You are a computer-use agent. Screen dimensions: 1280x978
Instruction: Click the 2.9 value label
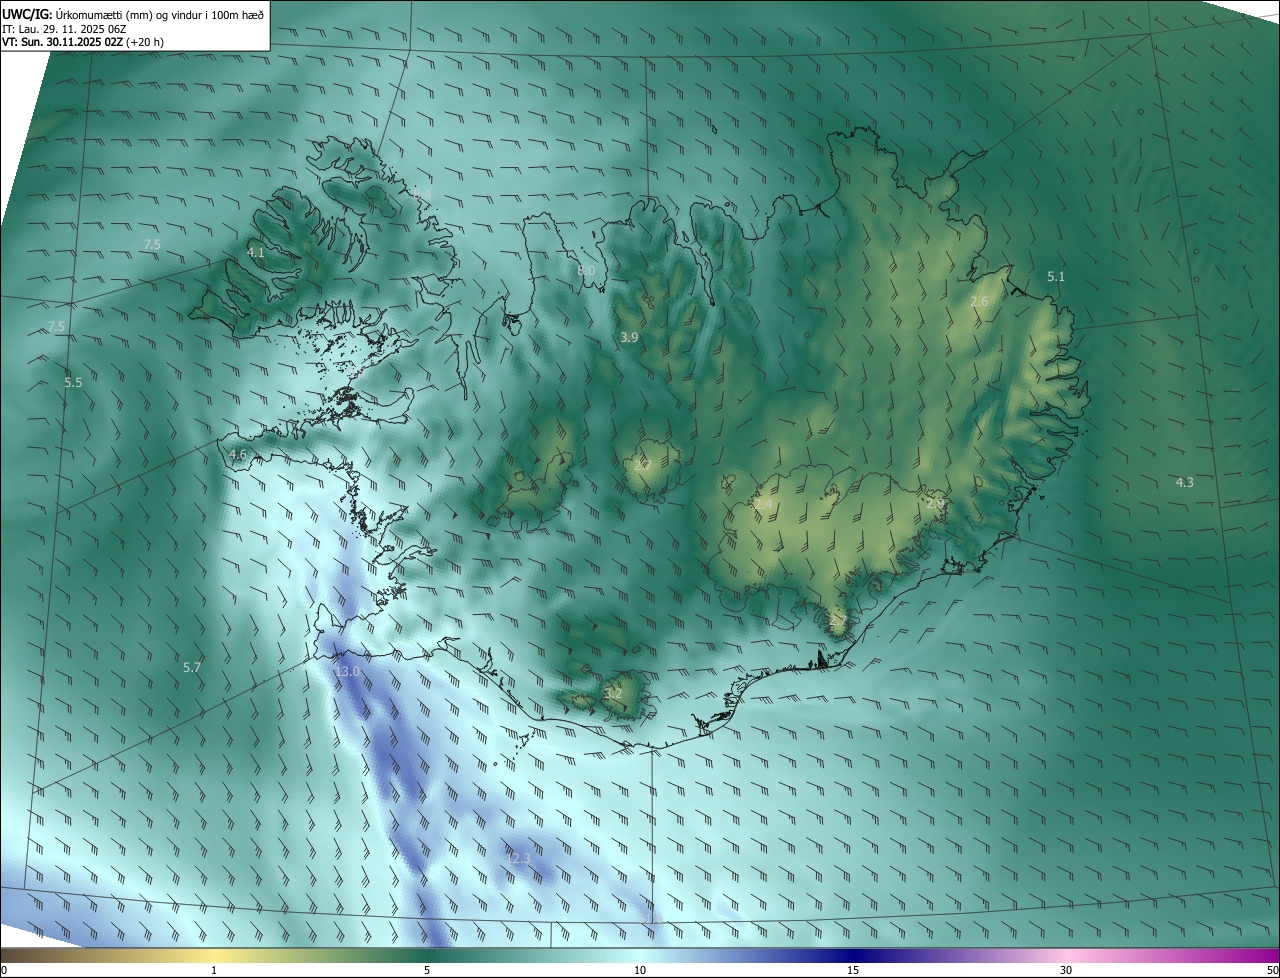(x=935, y=503)
